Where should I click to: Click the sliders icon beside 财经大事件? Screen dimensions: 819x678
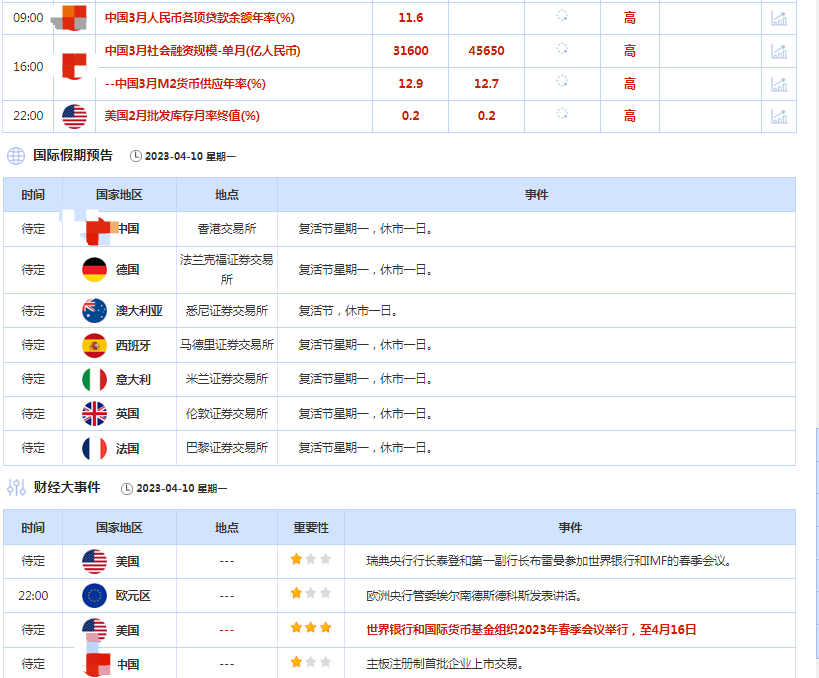[16, 488]
